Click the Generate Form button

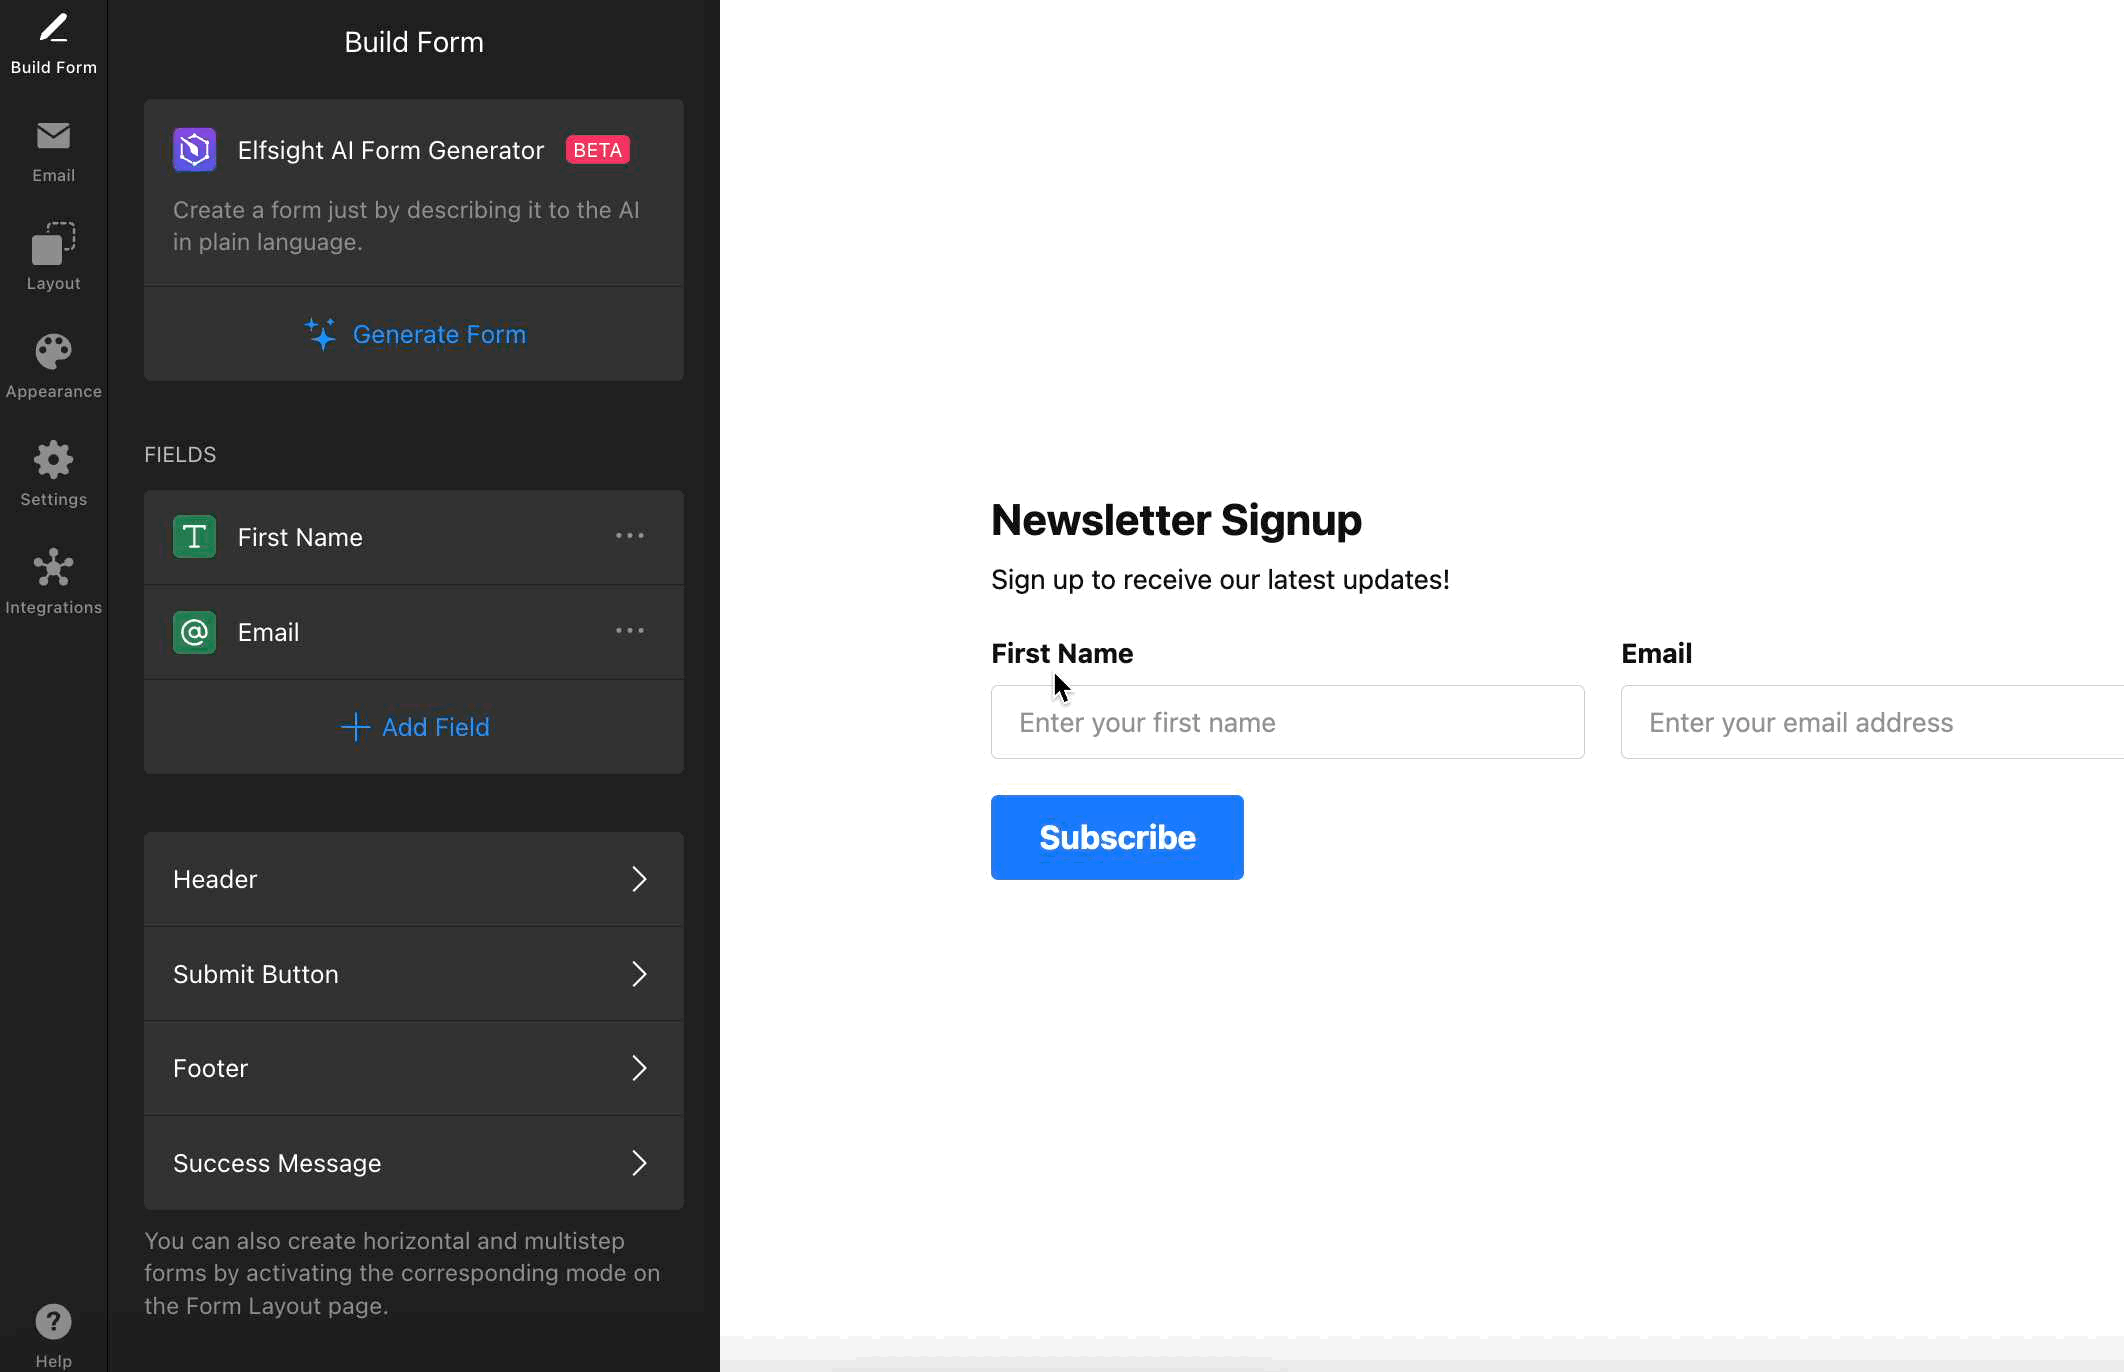pos(414,334)
